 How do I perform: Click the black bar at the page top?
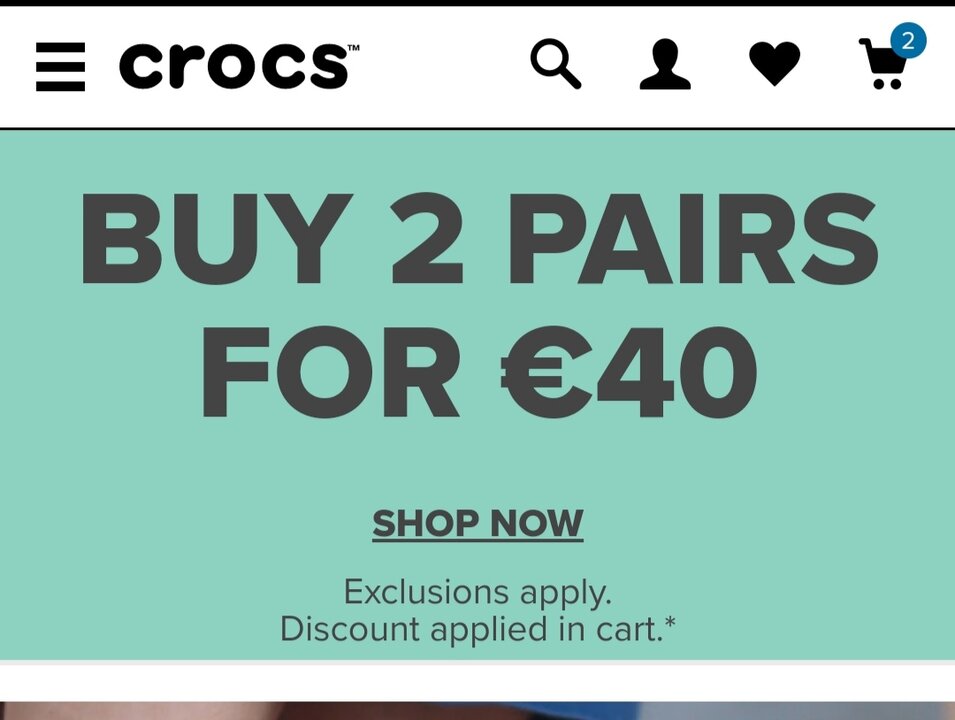point(478,3)
